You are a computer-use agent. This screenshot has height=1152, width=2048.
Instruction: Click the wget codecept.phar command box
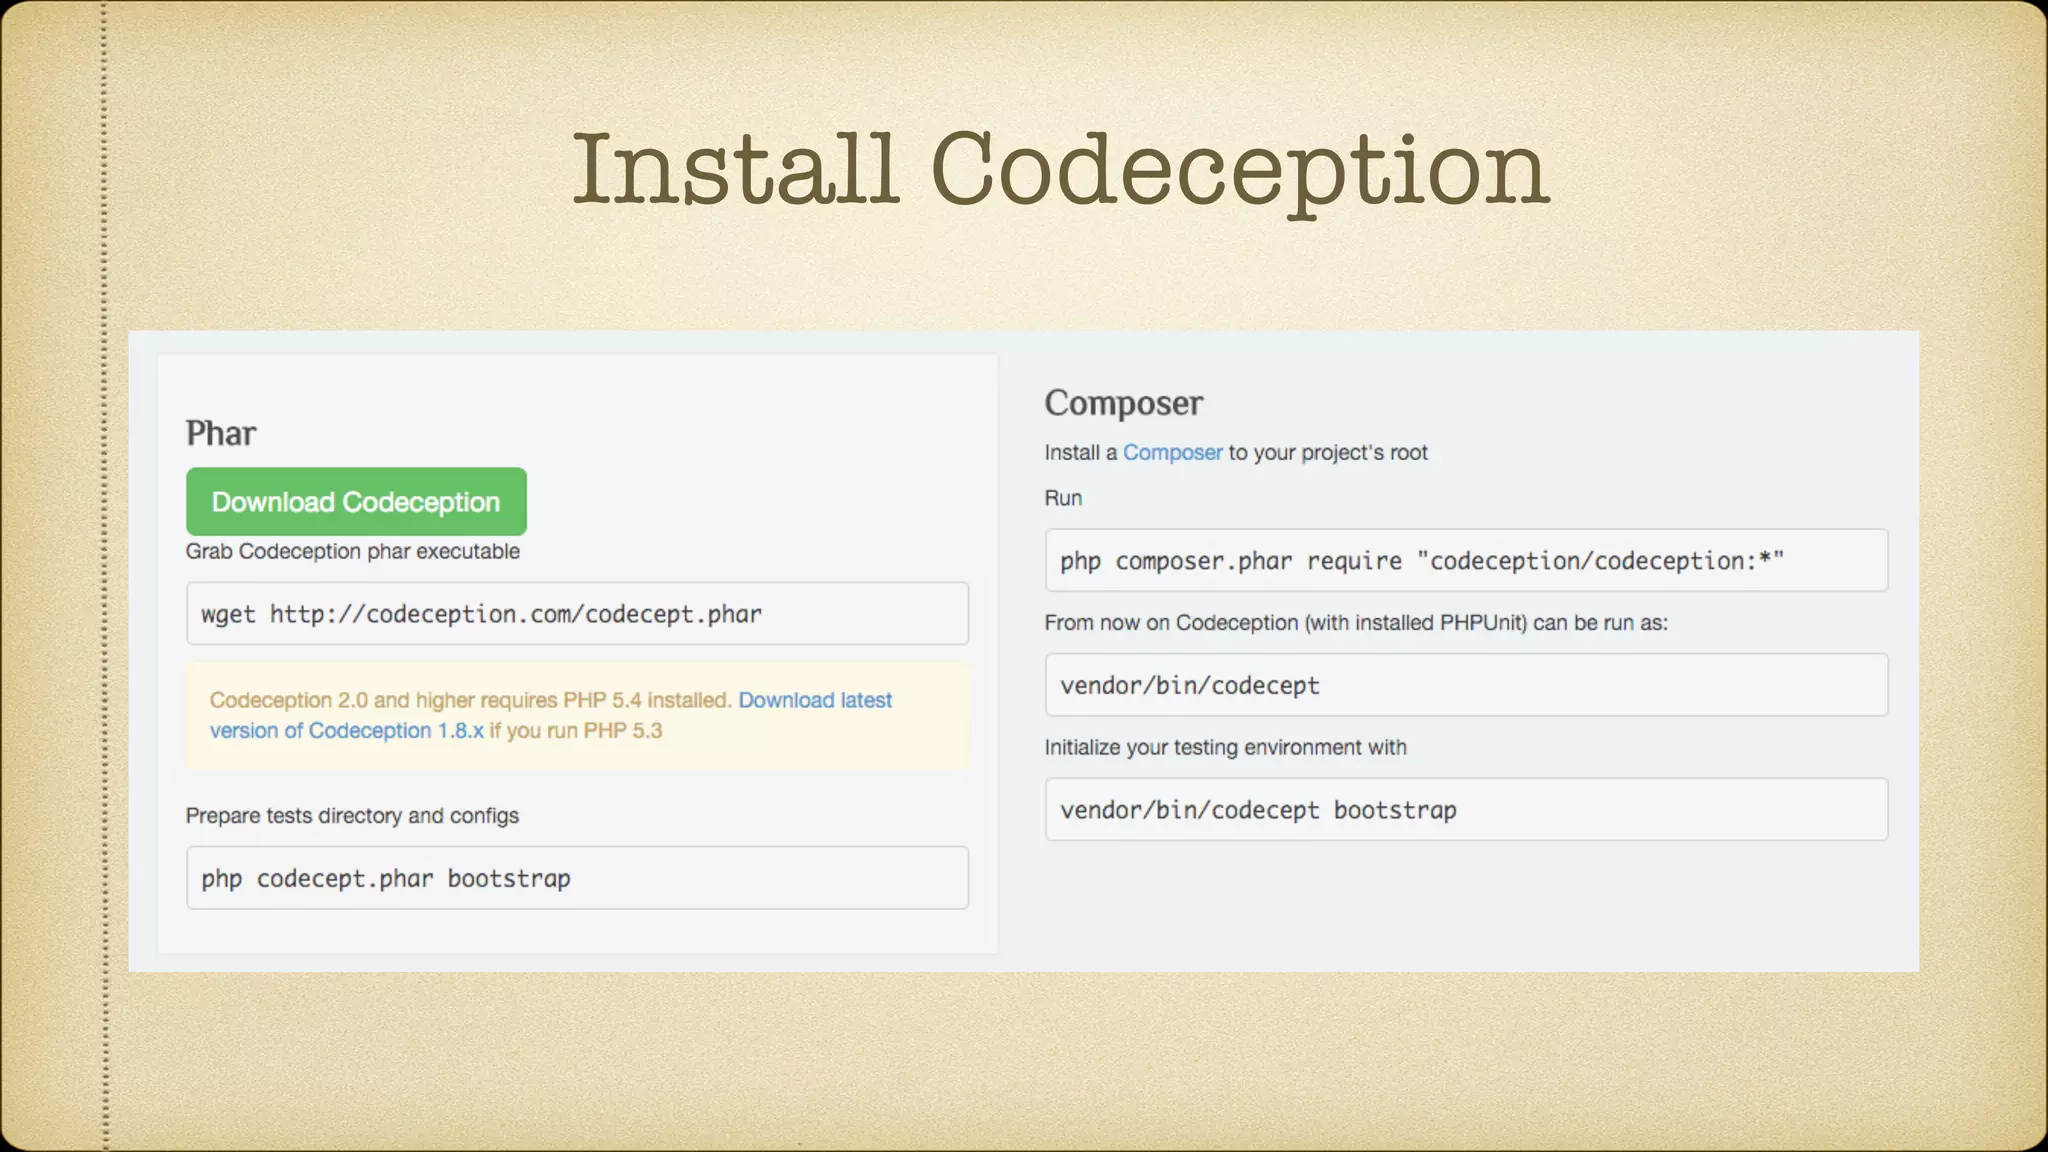pyautogui.click(x=576, y=614)
